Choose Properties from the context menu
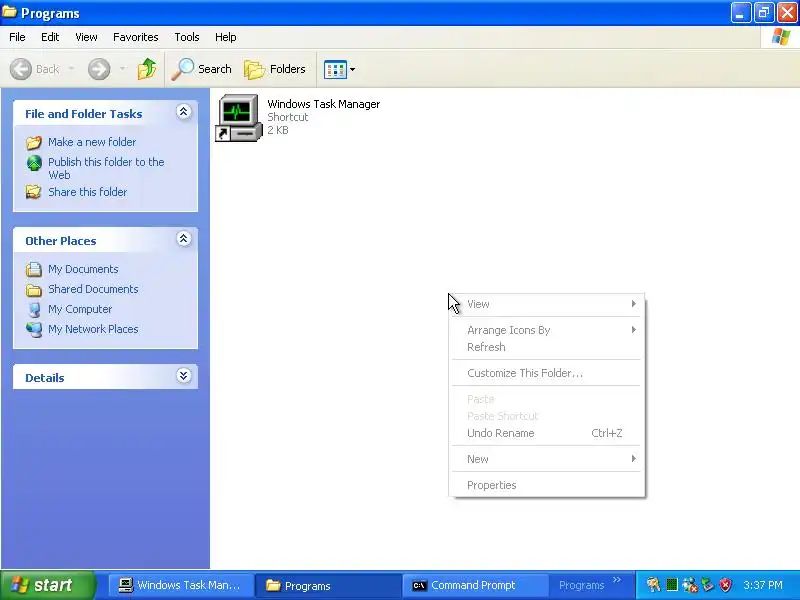Screen dimensions: 800x600 click(546, 485)
